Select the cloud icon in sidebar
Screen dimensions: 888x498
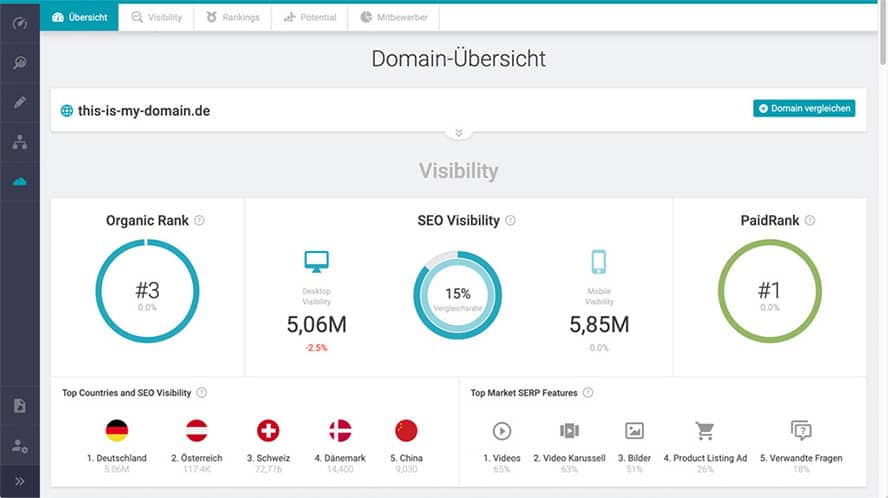tap(20, 181)
